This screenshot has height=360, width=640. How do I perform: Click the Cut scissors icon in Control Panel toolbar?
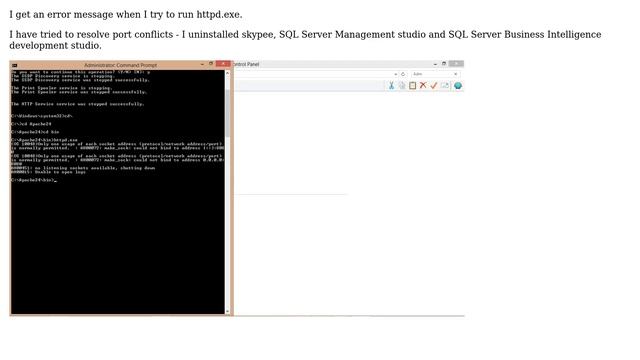[x=391, y=85]
